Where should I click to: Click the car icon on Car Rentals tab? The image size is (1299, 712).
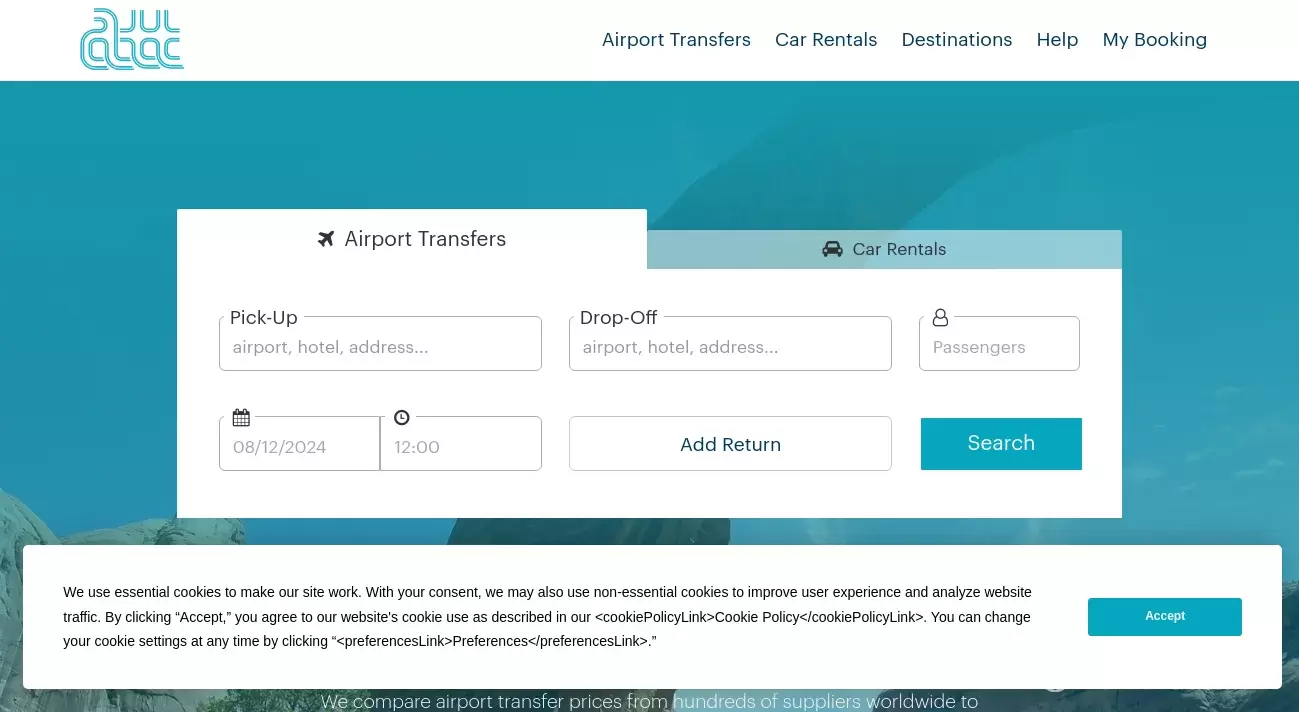click(833, 249)
